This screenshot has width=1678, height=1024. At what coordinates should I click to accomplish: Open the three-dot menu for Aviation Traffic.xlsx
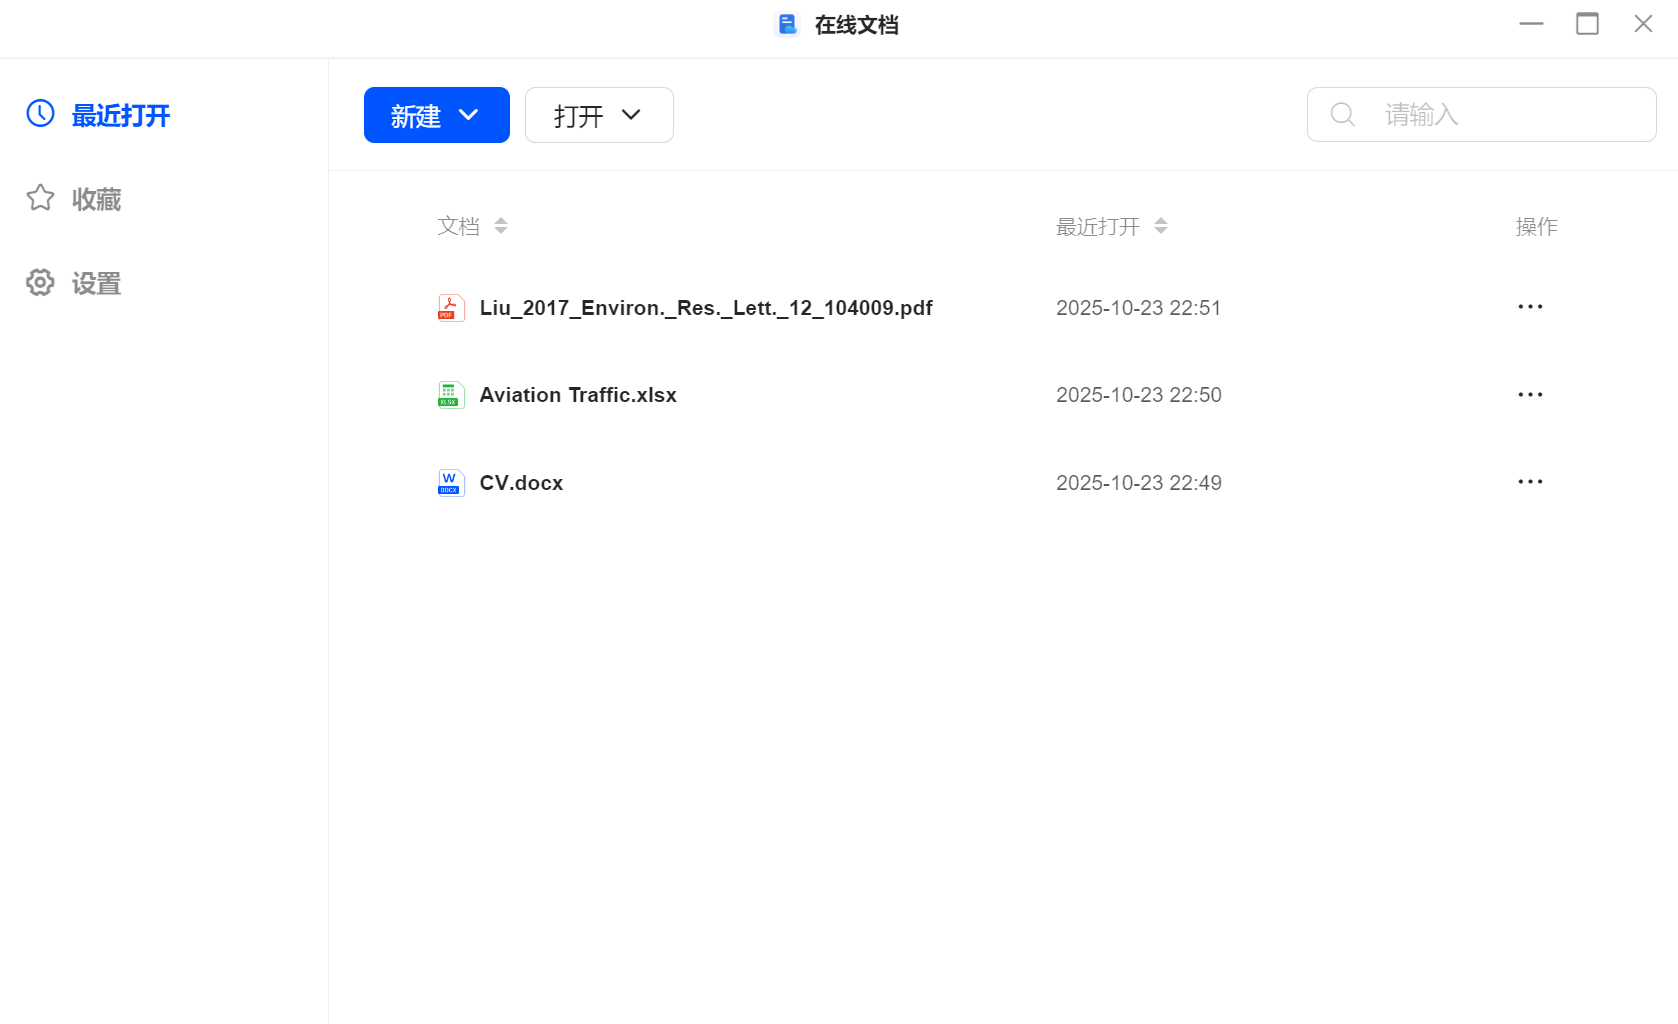pos(1530,395)
